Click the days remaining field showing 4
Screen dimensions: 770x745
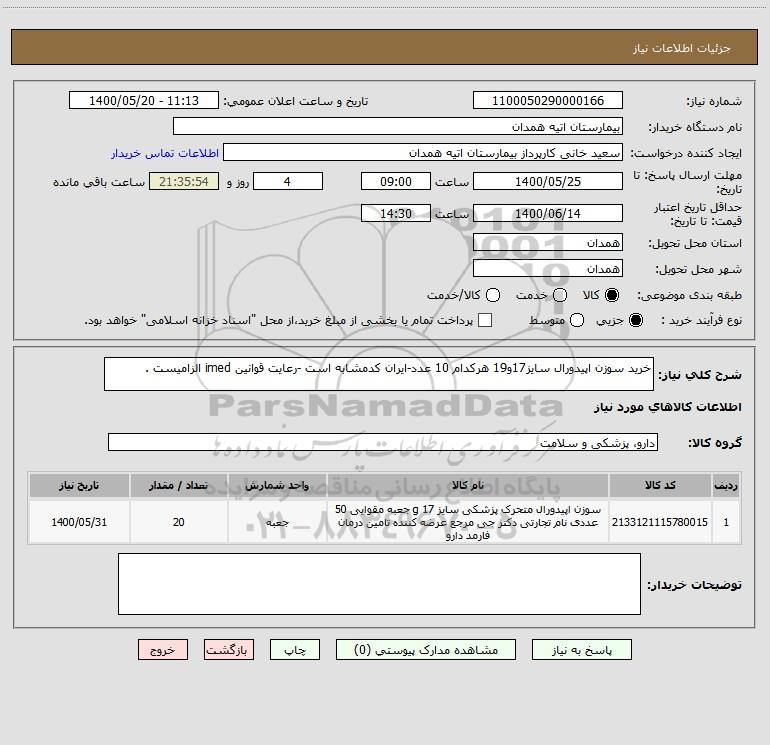288,181
